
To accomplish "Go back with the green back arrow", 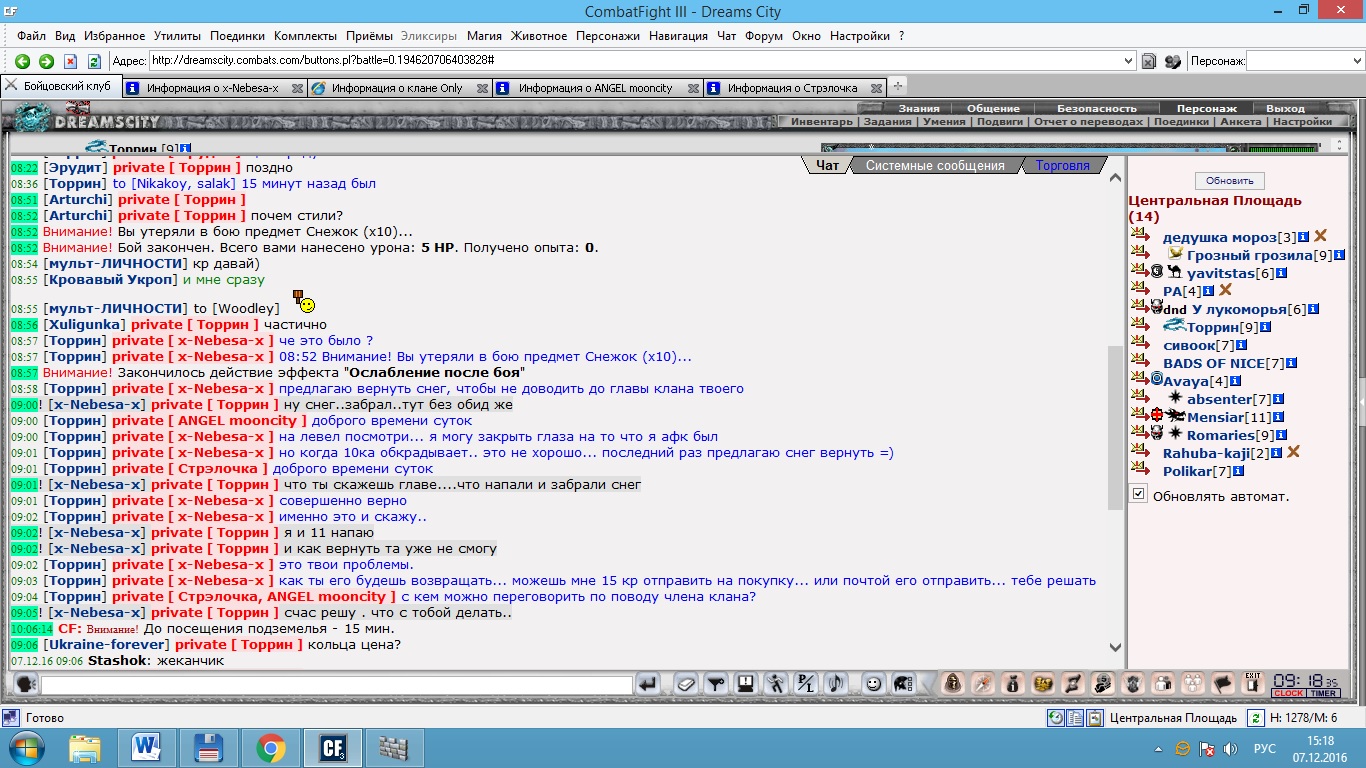I will pyautogui.click(x=22, y=61).
